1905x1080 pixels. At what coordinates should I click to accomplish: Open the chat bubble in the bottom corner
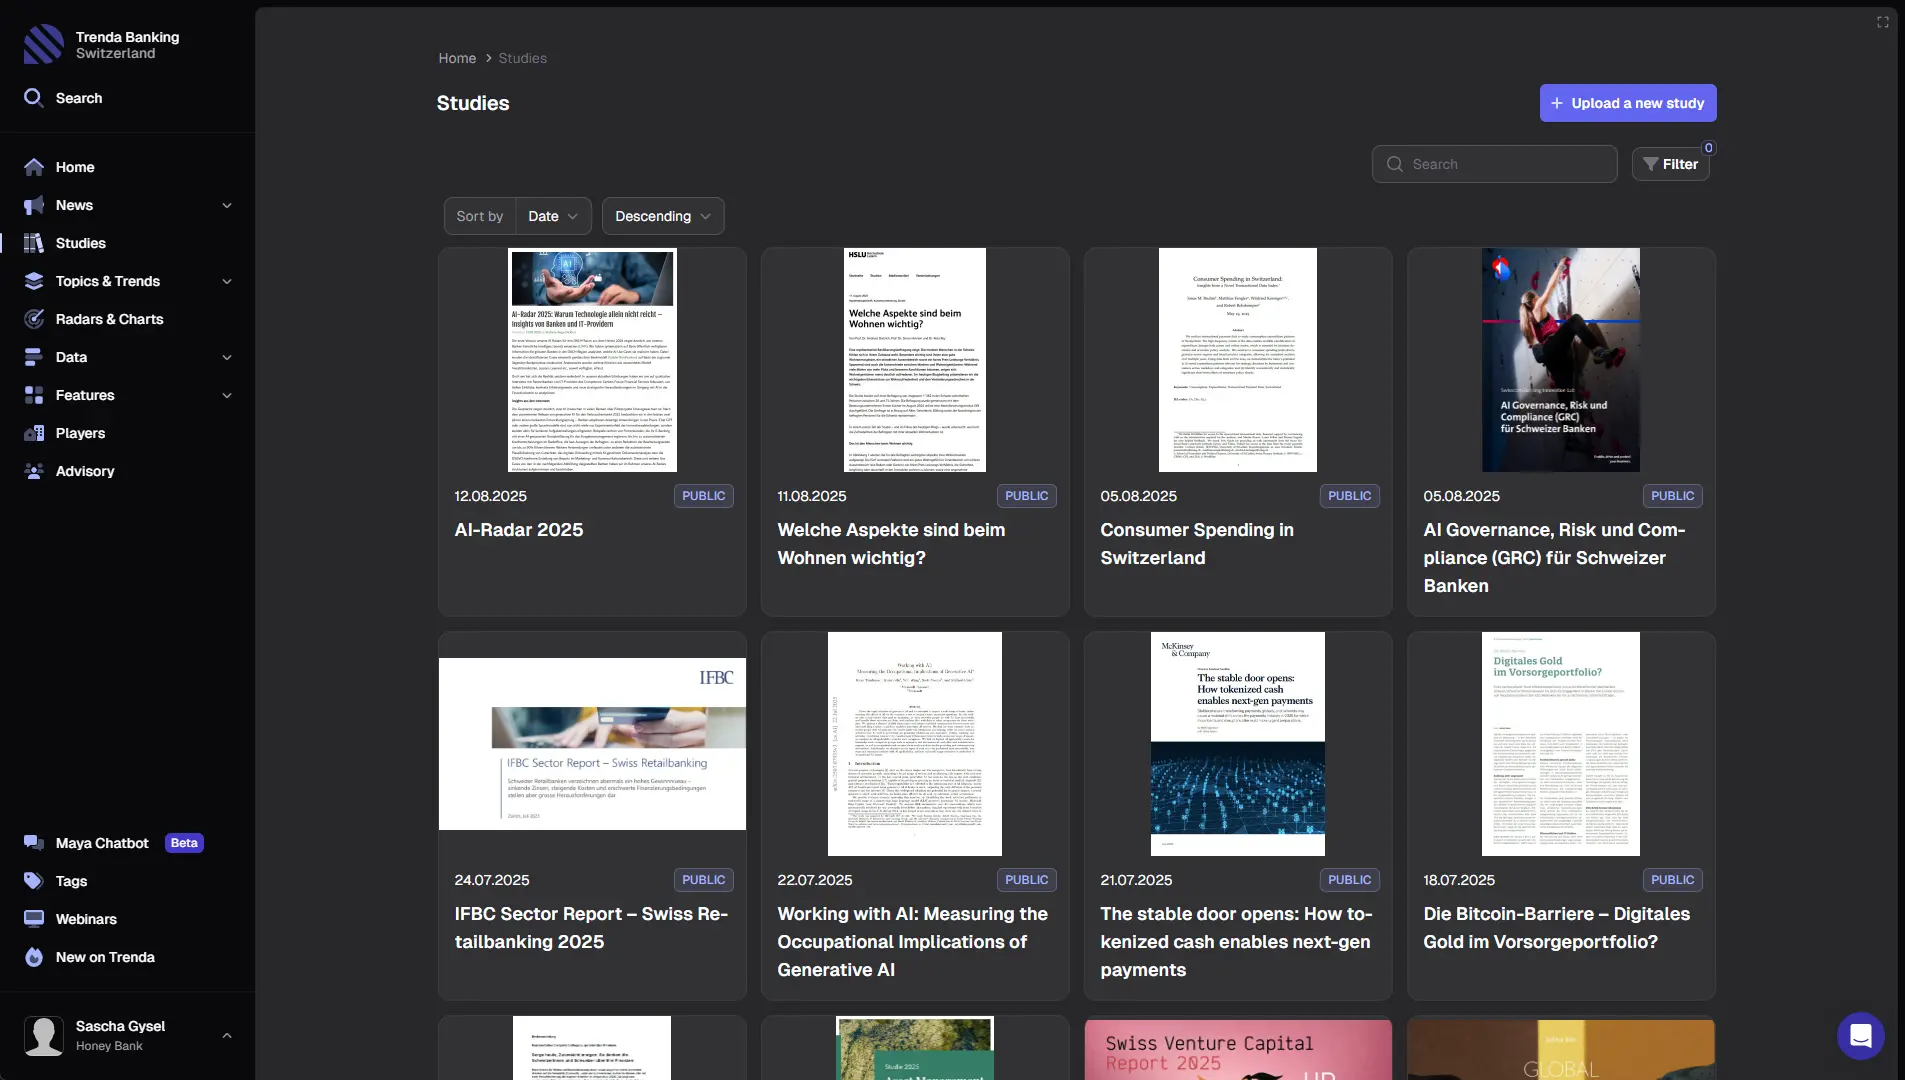click(x=1860, y=1036)
